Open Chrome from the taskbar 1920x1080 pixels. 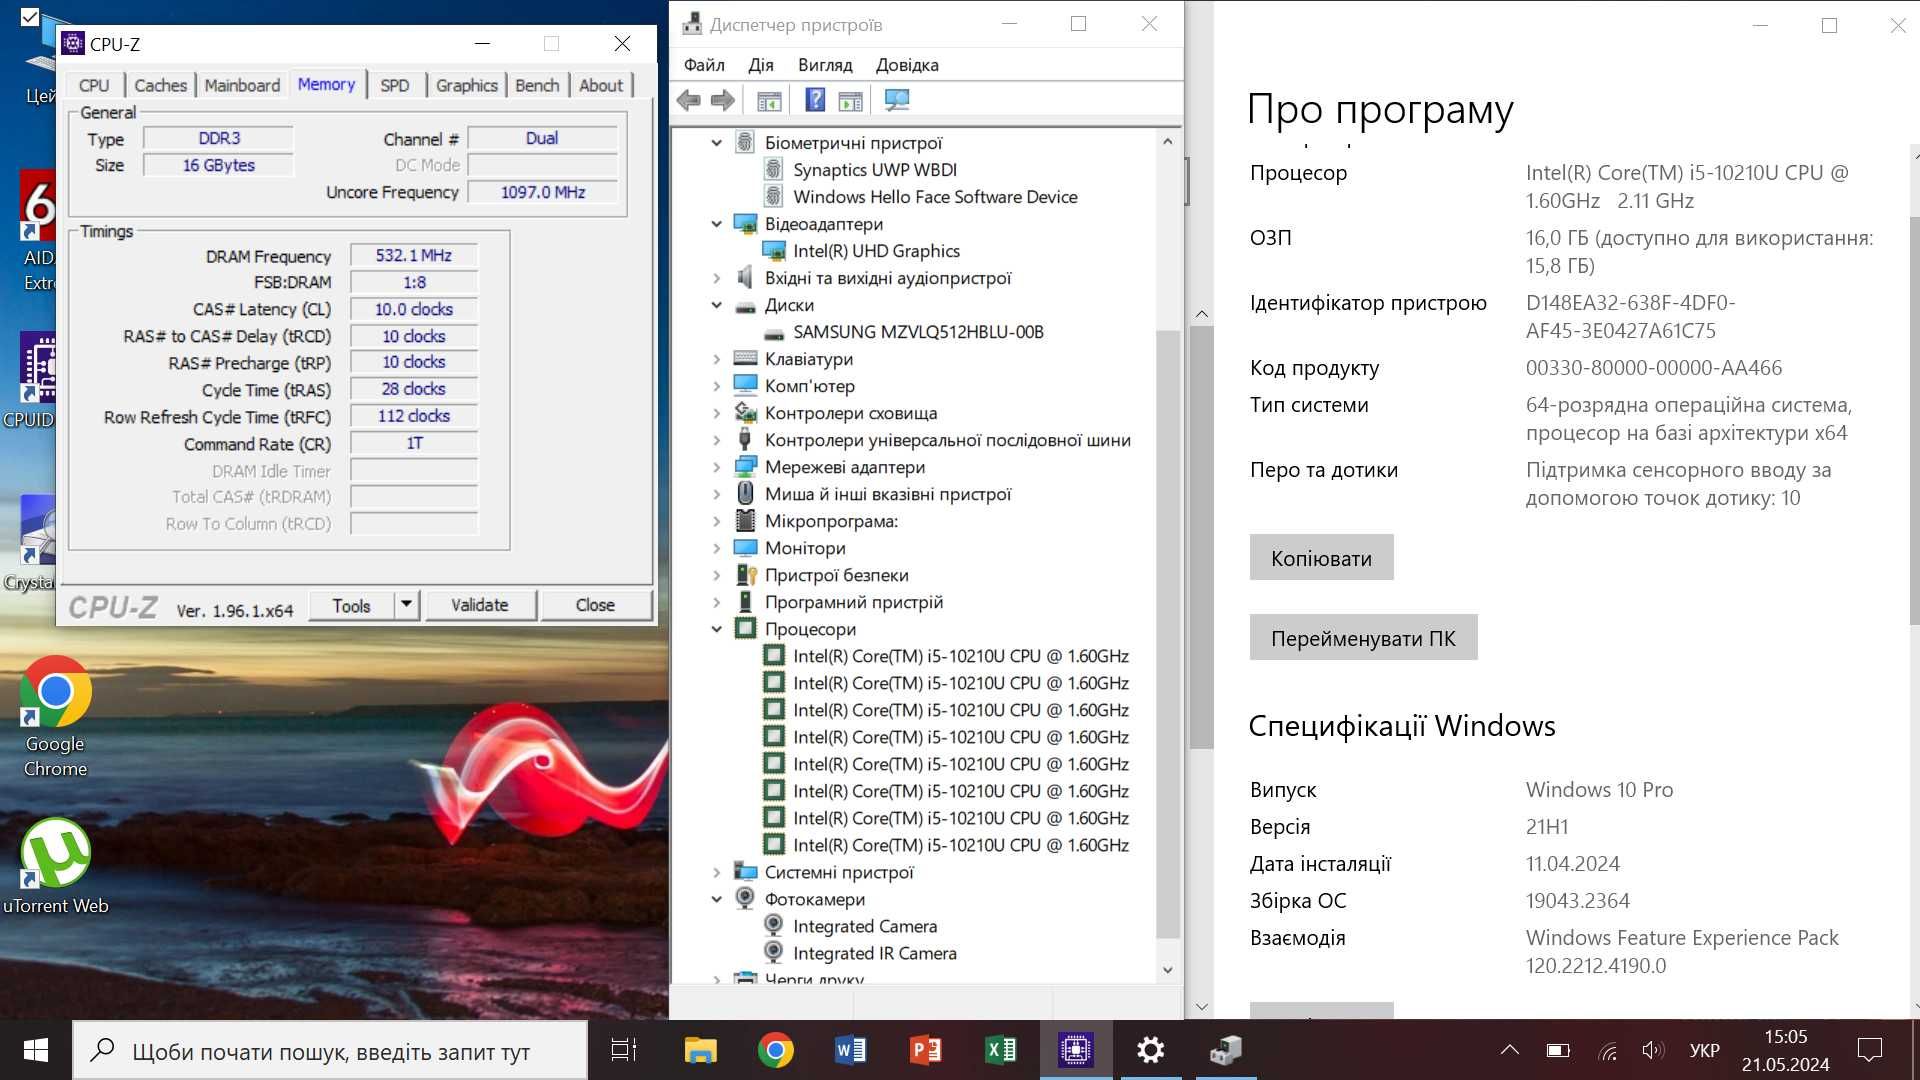[x=776, y=1050]
